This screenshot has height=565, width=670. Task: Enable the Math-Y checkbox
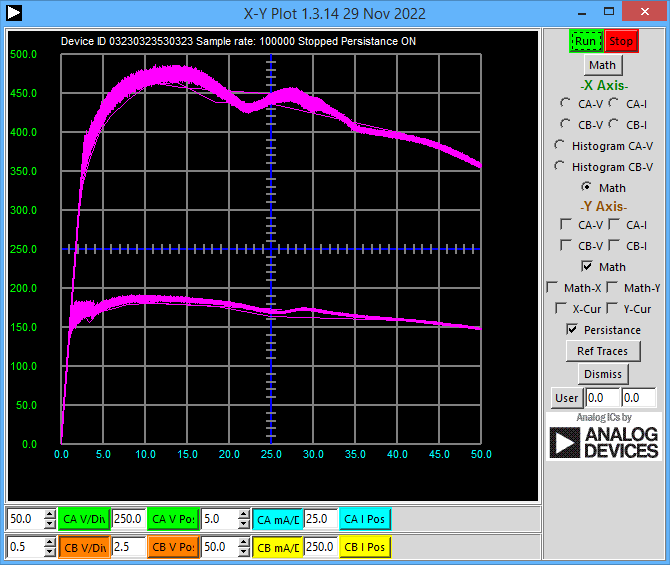(612, 288)
